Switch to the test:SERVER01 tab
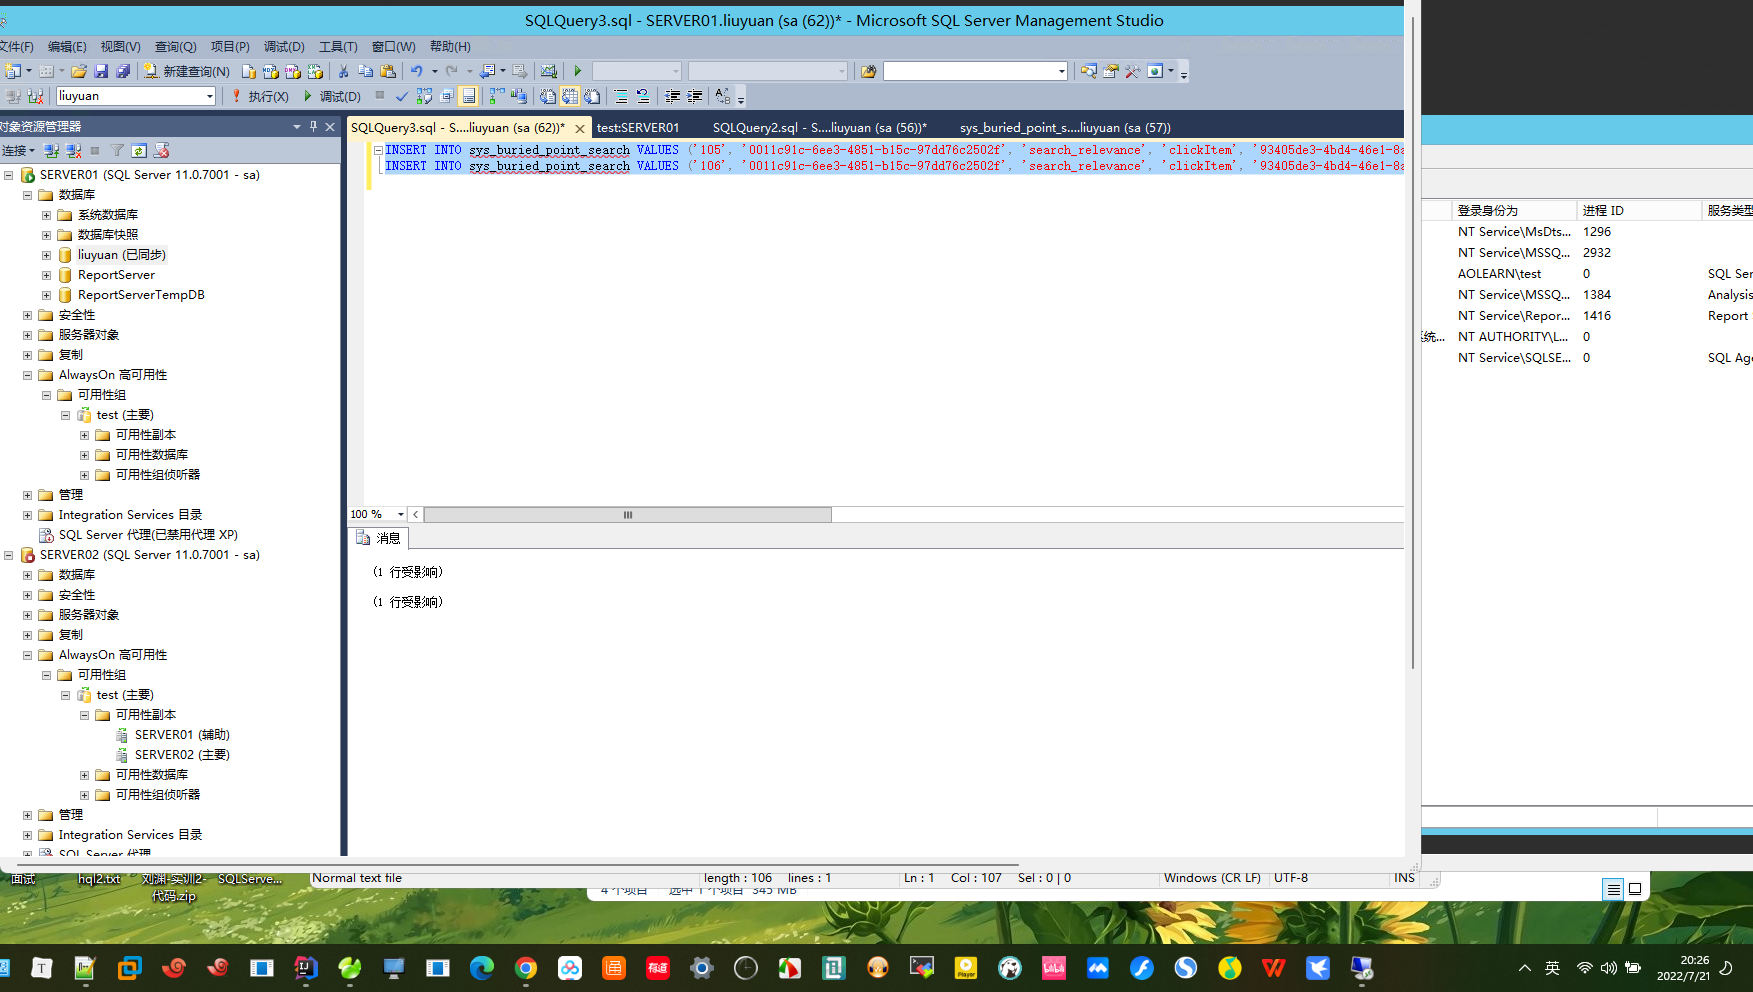This screenshot has height=992, width=1753. pyautogui.click(x=638, y=127)
